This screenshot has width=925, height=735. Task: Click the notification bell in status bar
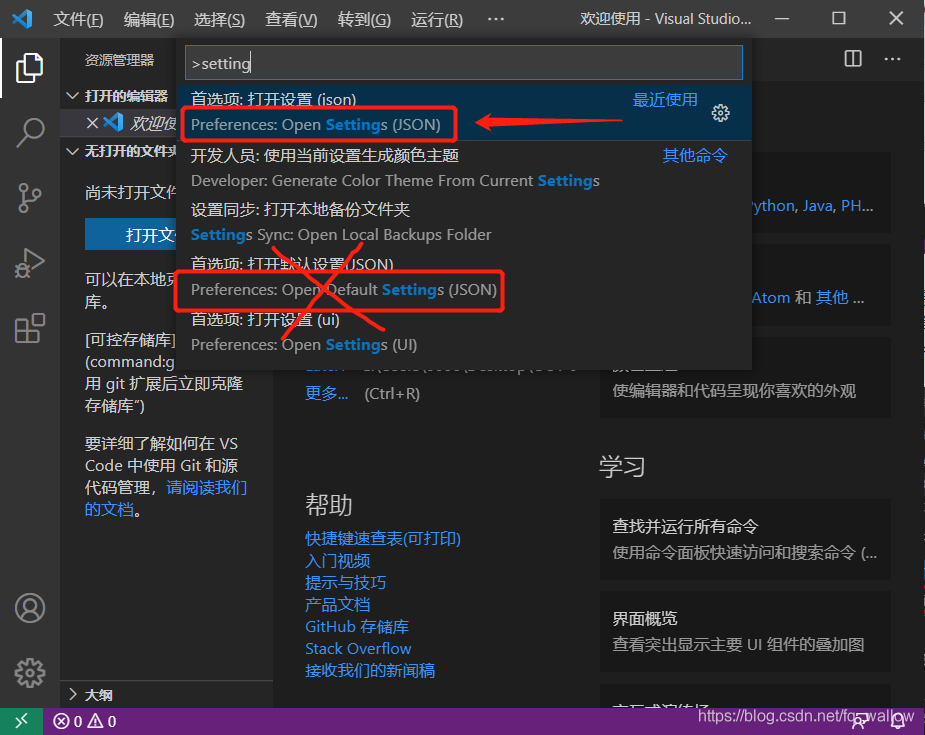pyautogui.click(x=898, y=721)
